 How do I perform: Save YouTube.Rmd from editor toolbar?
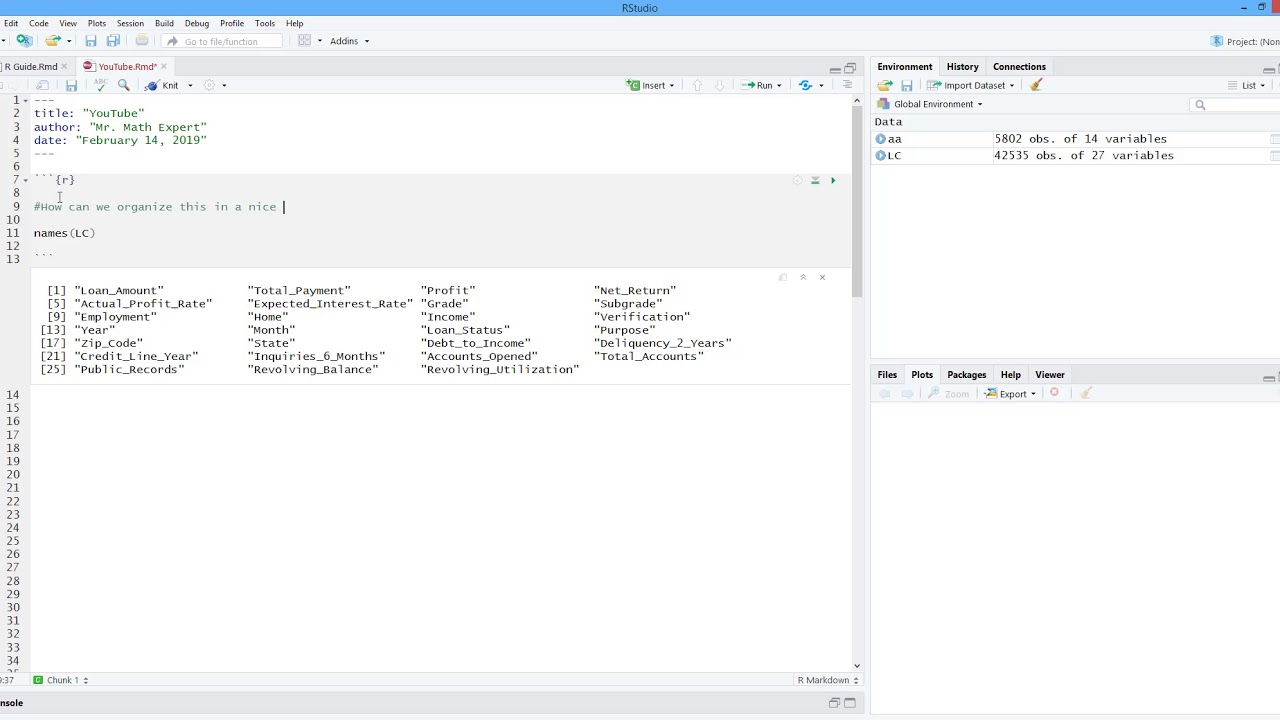[x=71, y=86]
